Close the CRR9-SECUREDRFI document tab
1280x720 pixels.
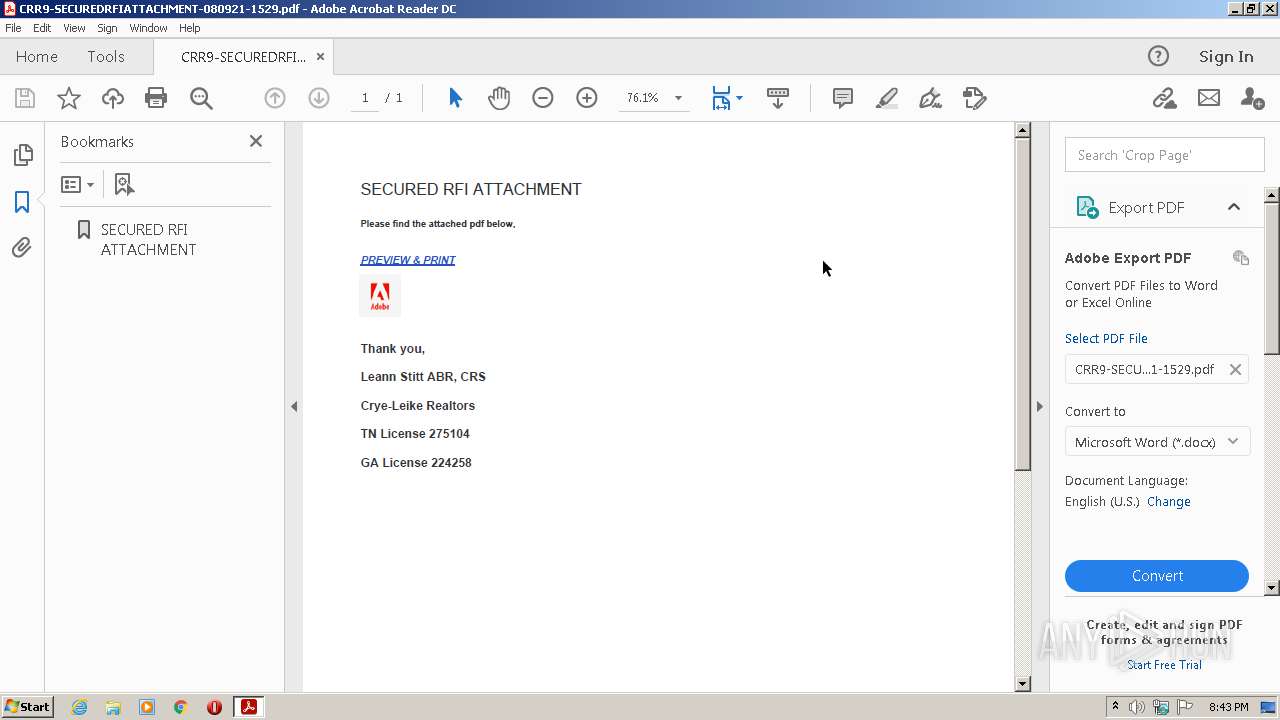(320, 56)
